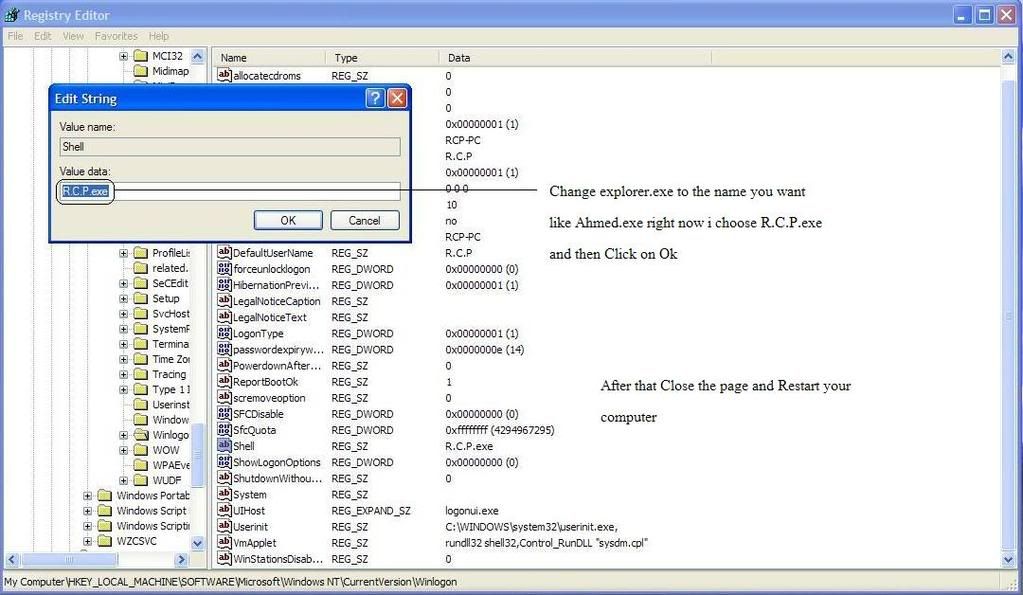This screenshot has height=595, width=1023.
Task: Click the ReportBootOk string icon
Action: point(224,382)
